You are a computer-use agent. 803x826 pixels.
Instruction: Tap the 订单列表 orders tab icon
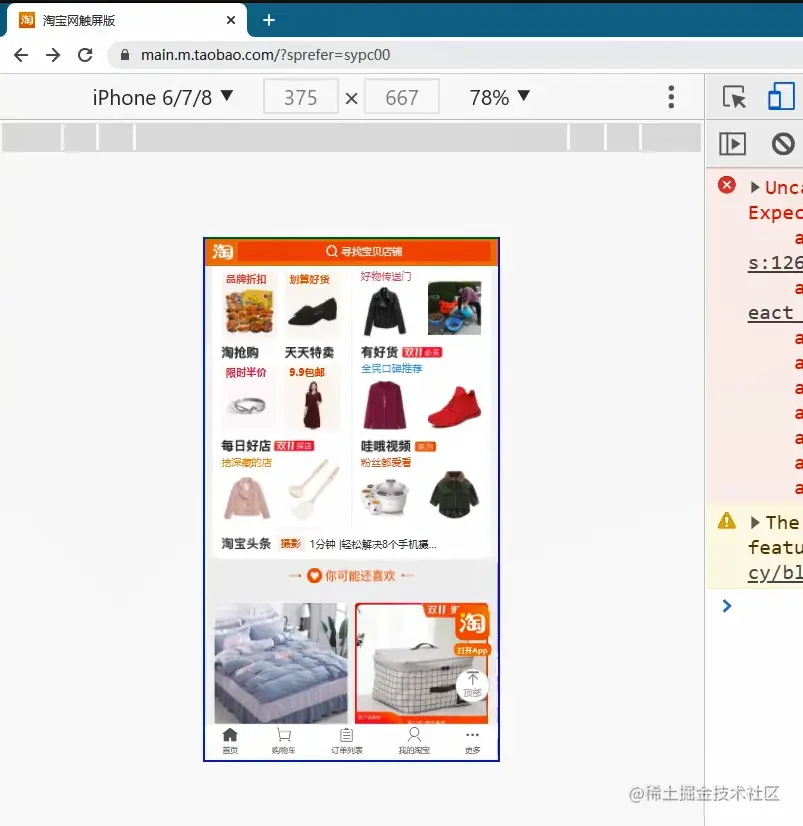click(x=347, y=741)
